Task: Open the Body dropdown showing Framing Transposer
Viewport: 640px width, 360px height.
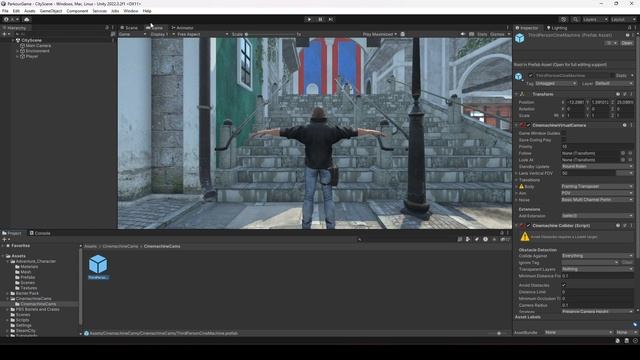Action: pyautogui.click(x=597, y=187)
